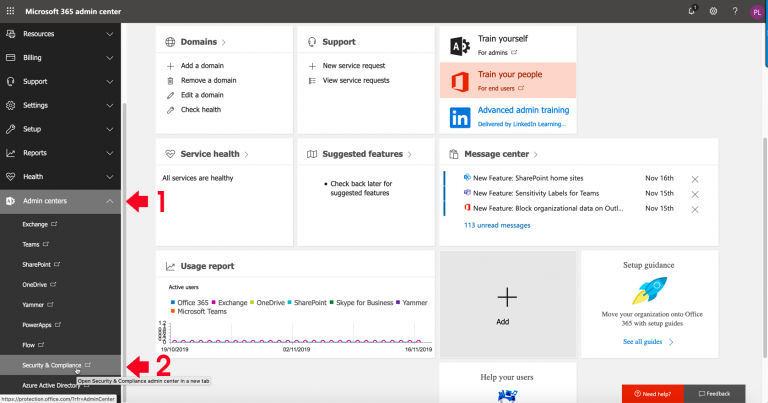
Task: Click the Check health link
Action: [201, 110]
